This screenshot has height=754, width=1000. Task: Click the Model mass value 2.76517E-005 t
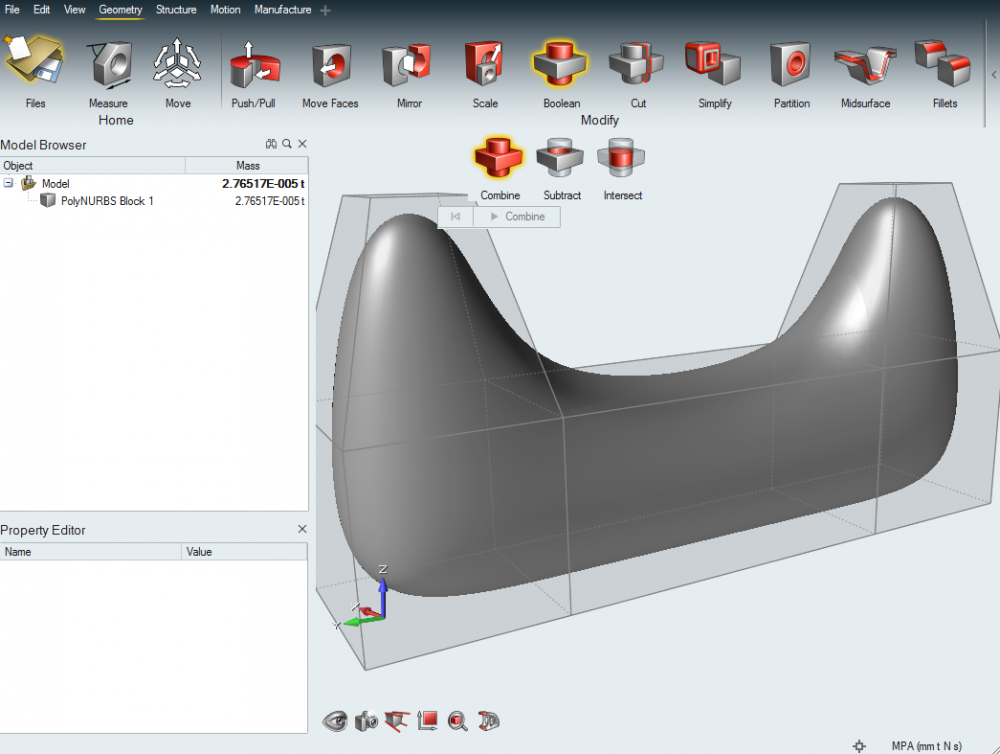point(263,184)
